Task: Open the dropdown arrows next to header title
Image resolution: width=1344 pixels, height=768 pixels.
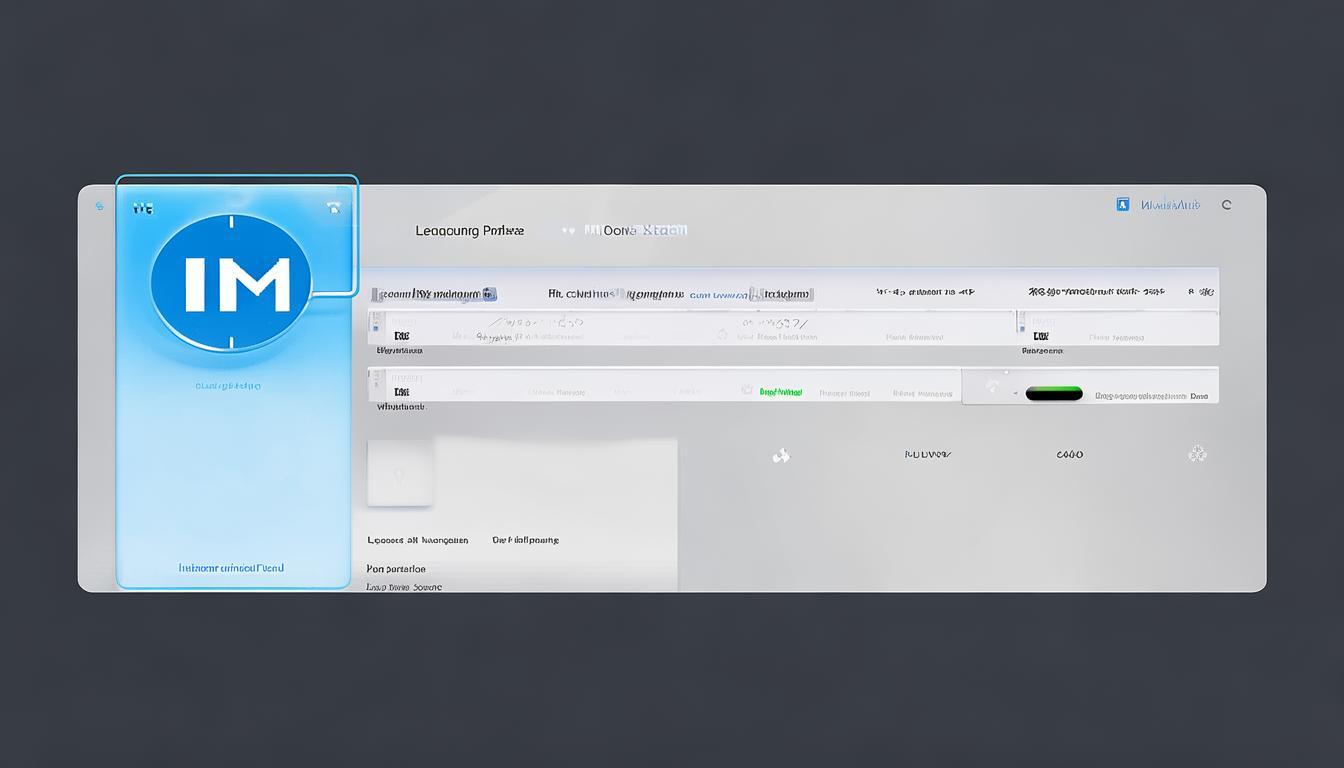Action: [x=568, y=231]
